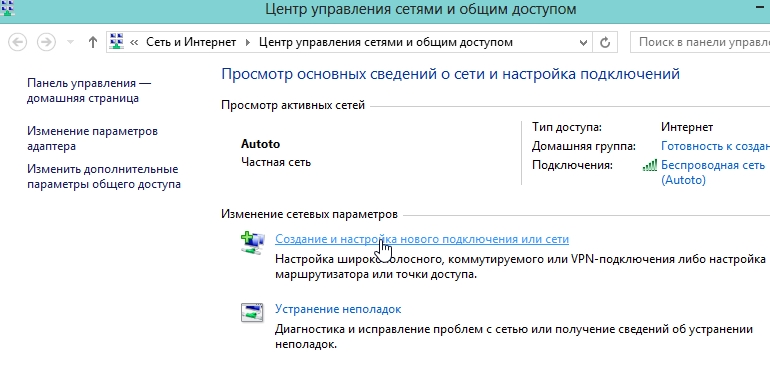Click the Просмотр основных сведений page title
770x391 pixels.
pyautogui.click(x=450, y=74)
